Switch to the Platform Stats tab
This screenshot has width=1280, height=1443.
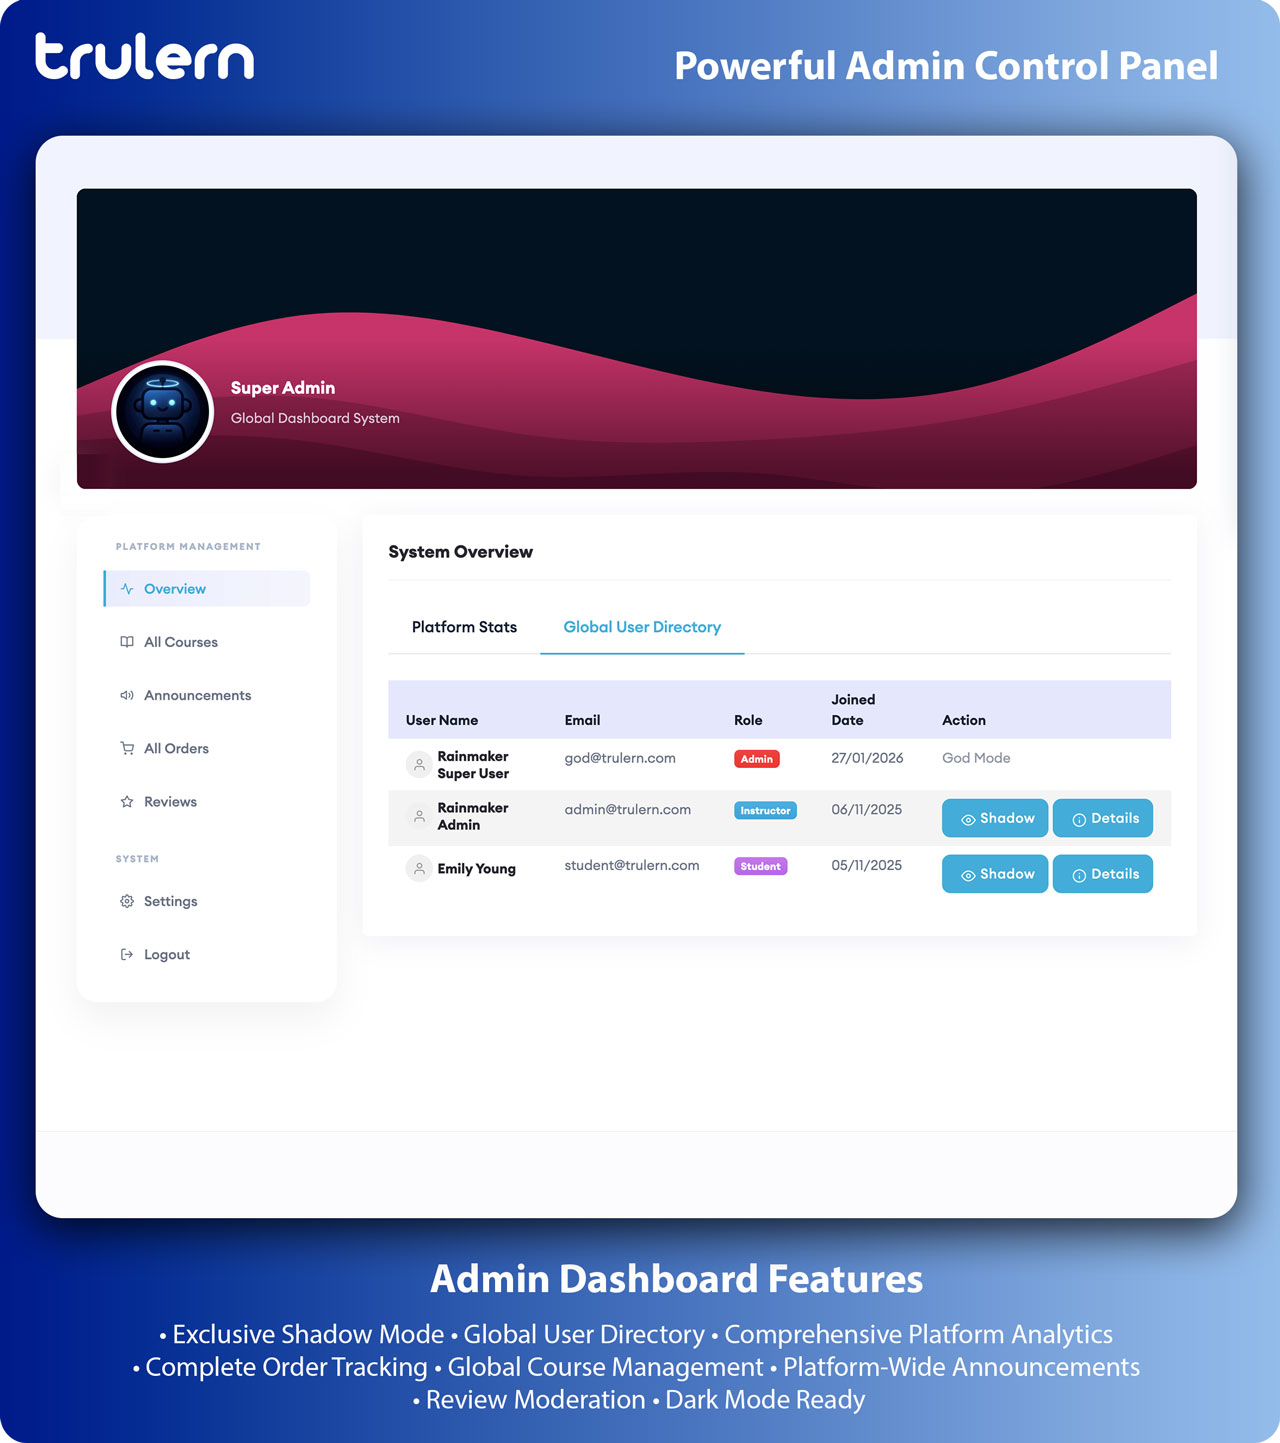(x=463, y=627)
